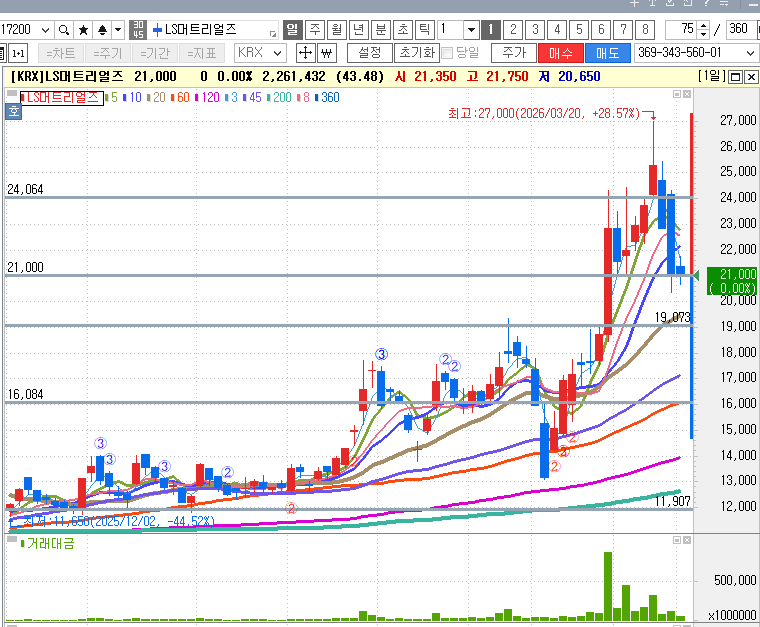760x627 pixels.
Task: Select 월 monthly period tab
Action: point(337,30)
